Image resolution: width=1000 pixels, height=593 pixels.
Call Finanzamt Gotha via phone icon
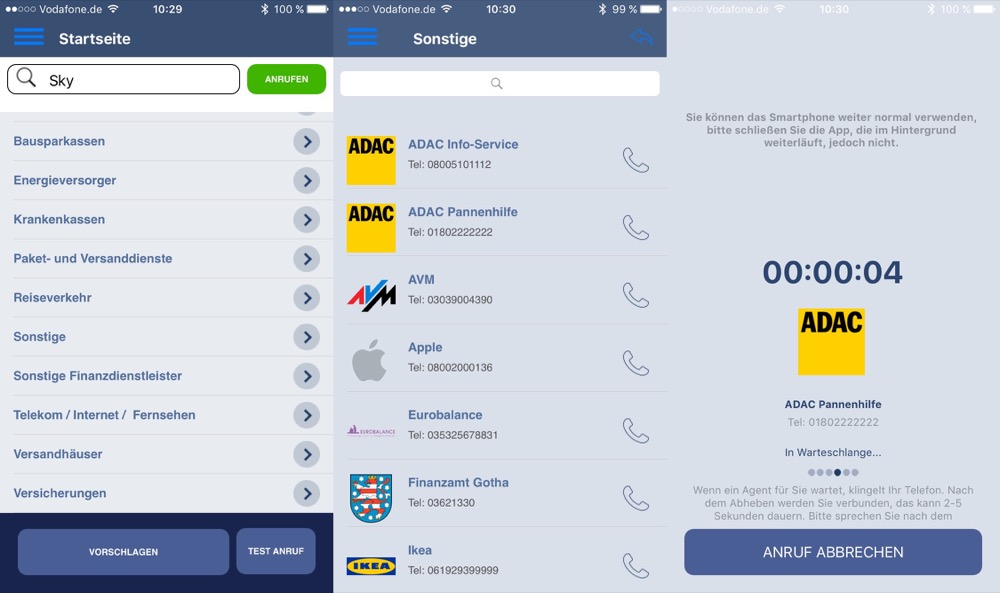pyautogui.click(x=636, y=498)
